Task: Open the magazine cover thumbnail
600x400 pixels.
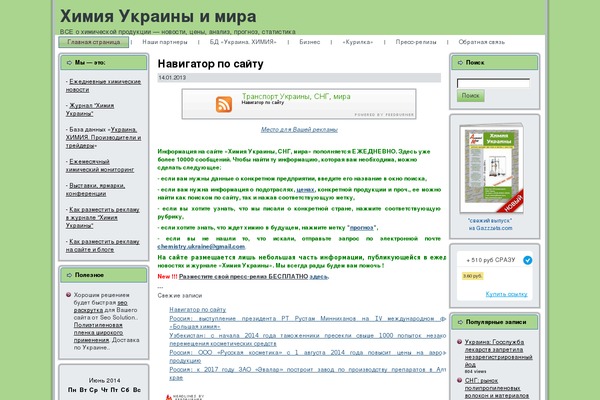Action: 492,169
